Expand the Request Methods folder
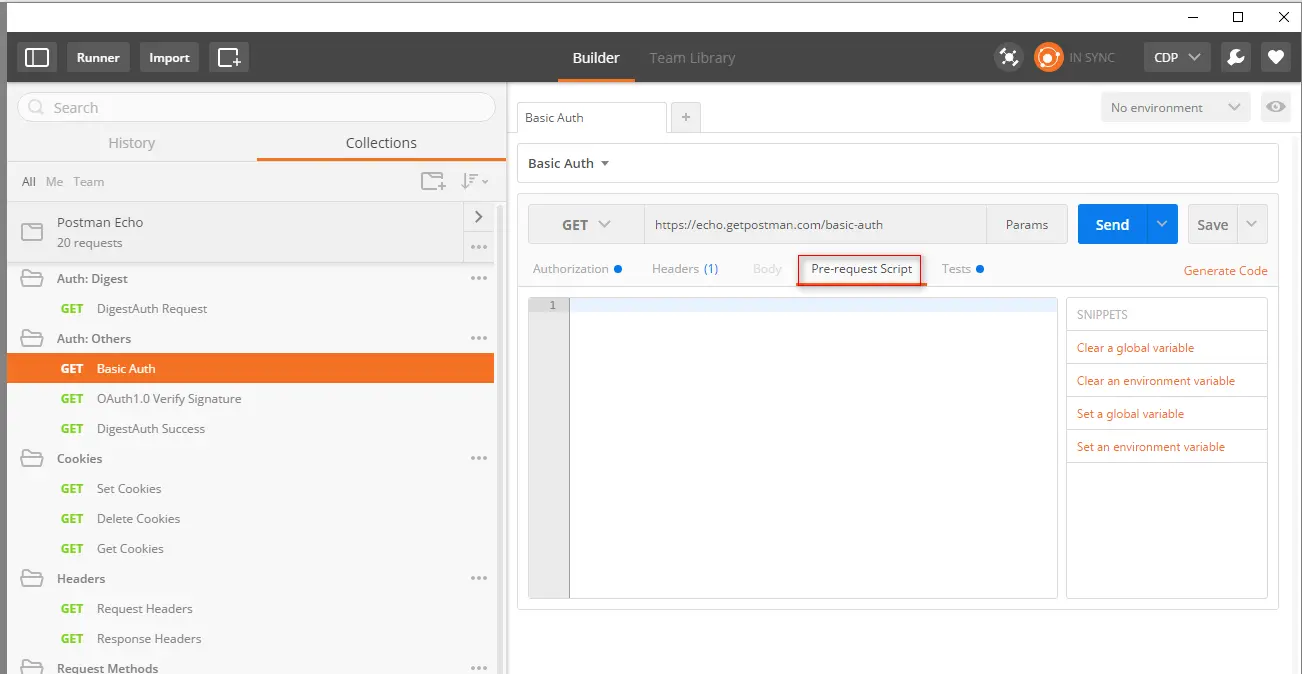Image resolution: width=1302 pixels, height=674 pixels. (32, 667)
